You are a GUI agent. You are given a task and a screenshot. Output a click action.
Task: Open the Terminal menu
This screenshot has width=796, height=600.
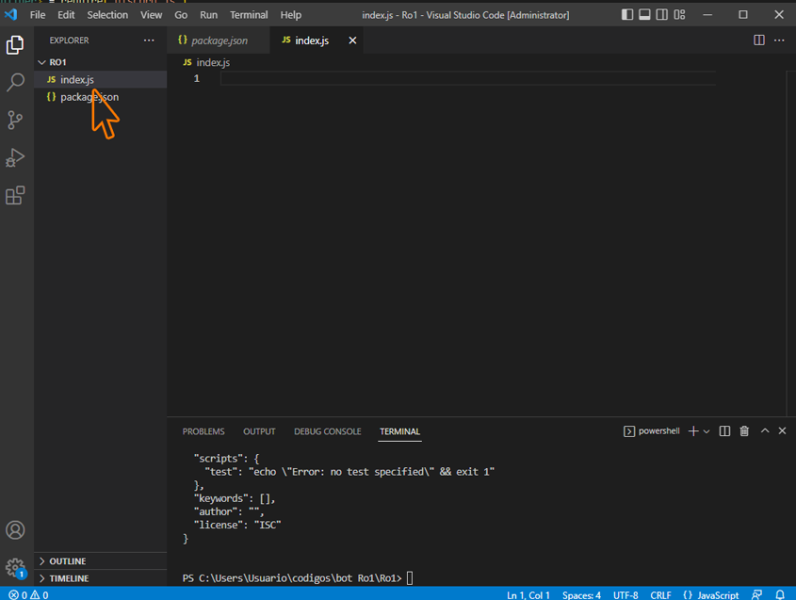(248, 15)
